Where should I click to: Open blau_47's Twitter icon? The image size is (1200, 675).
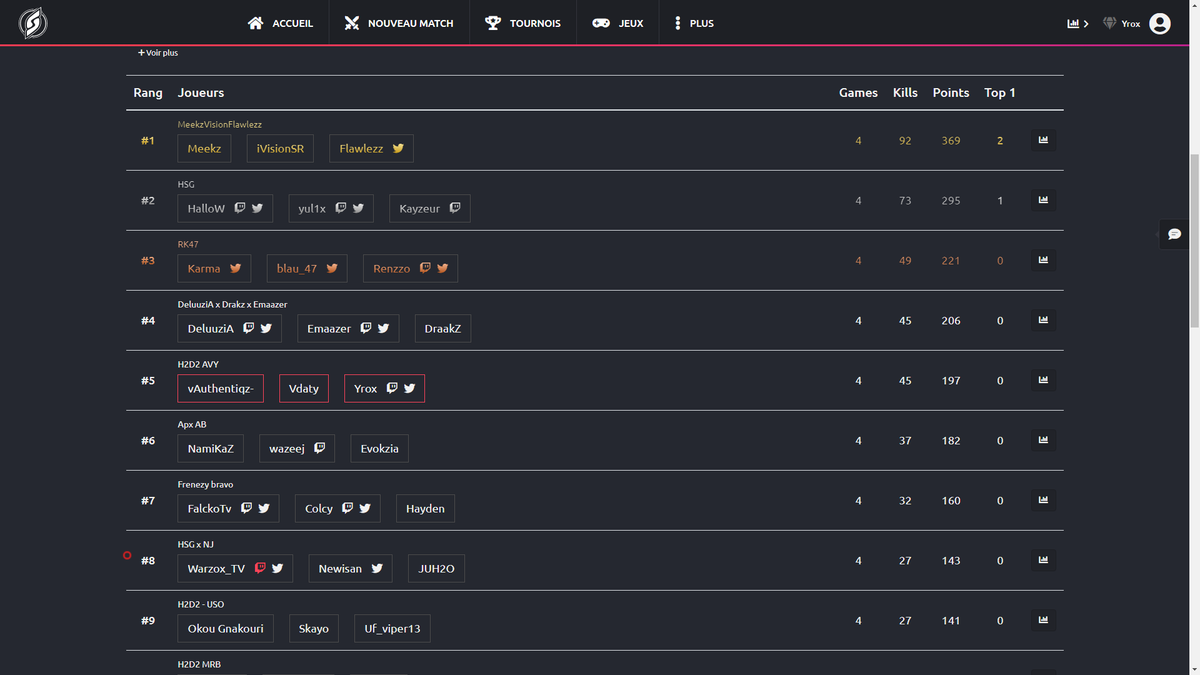click(331, 268)
